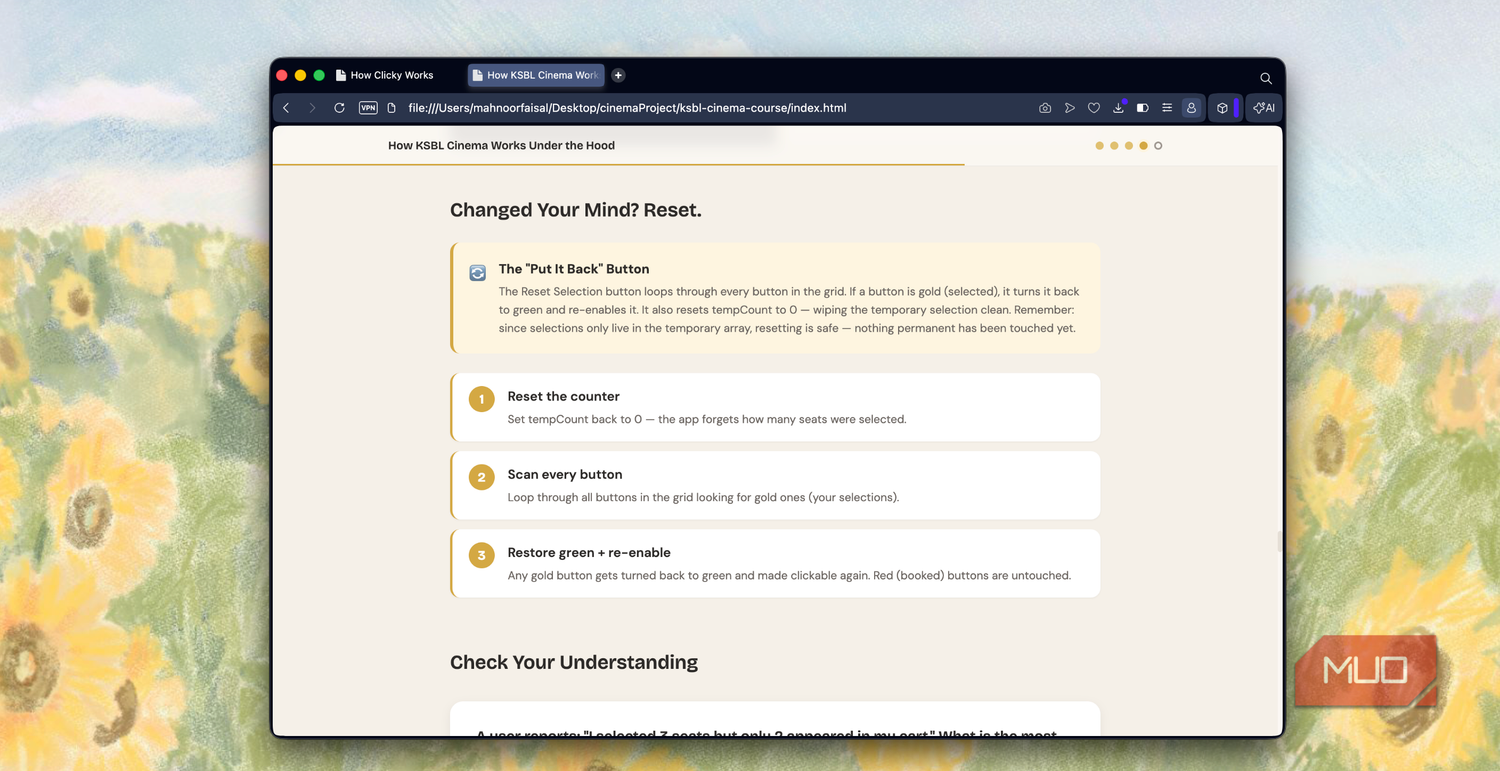Open the AI assistant button
1500x771 pixels.
click(1264, 108)
